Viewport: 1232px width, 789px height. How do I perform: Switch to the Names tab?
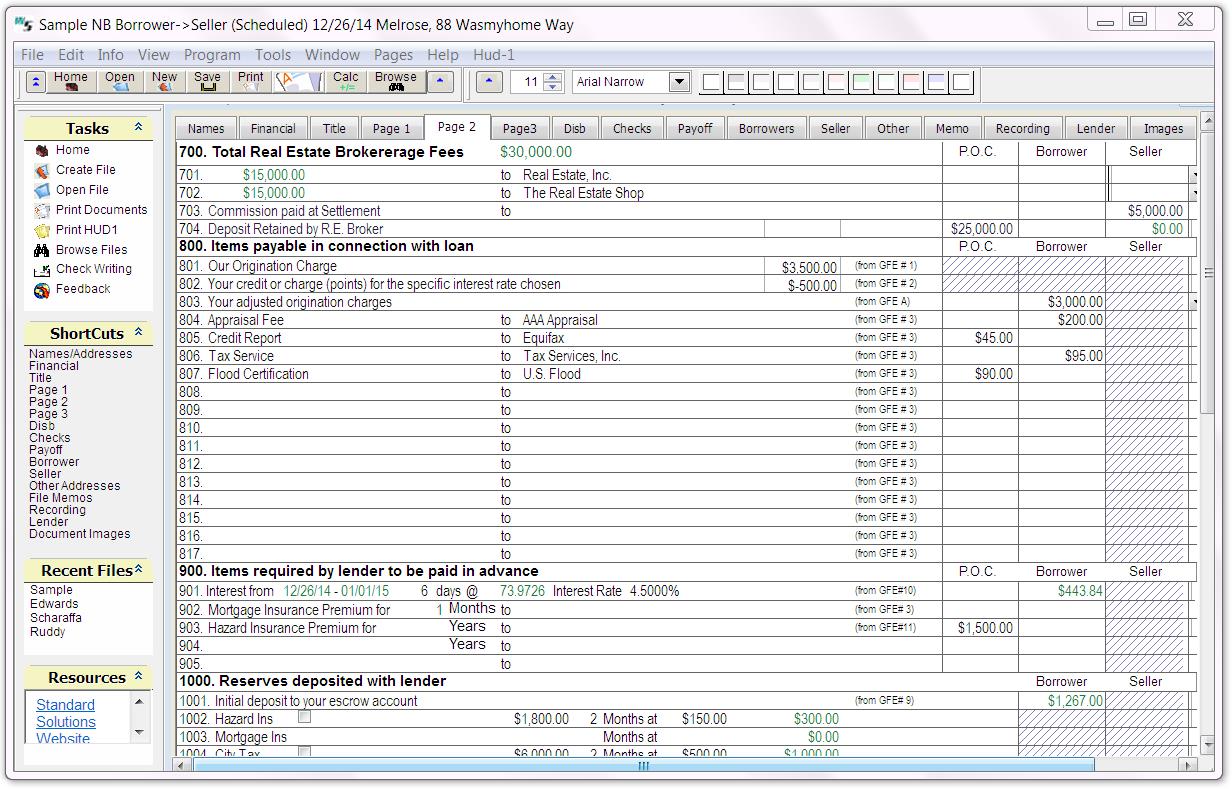tap(206, 128)
